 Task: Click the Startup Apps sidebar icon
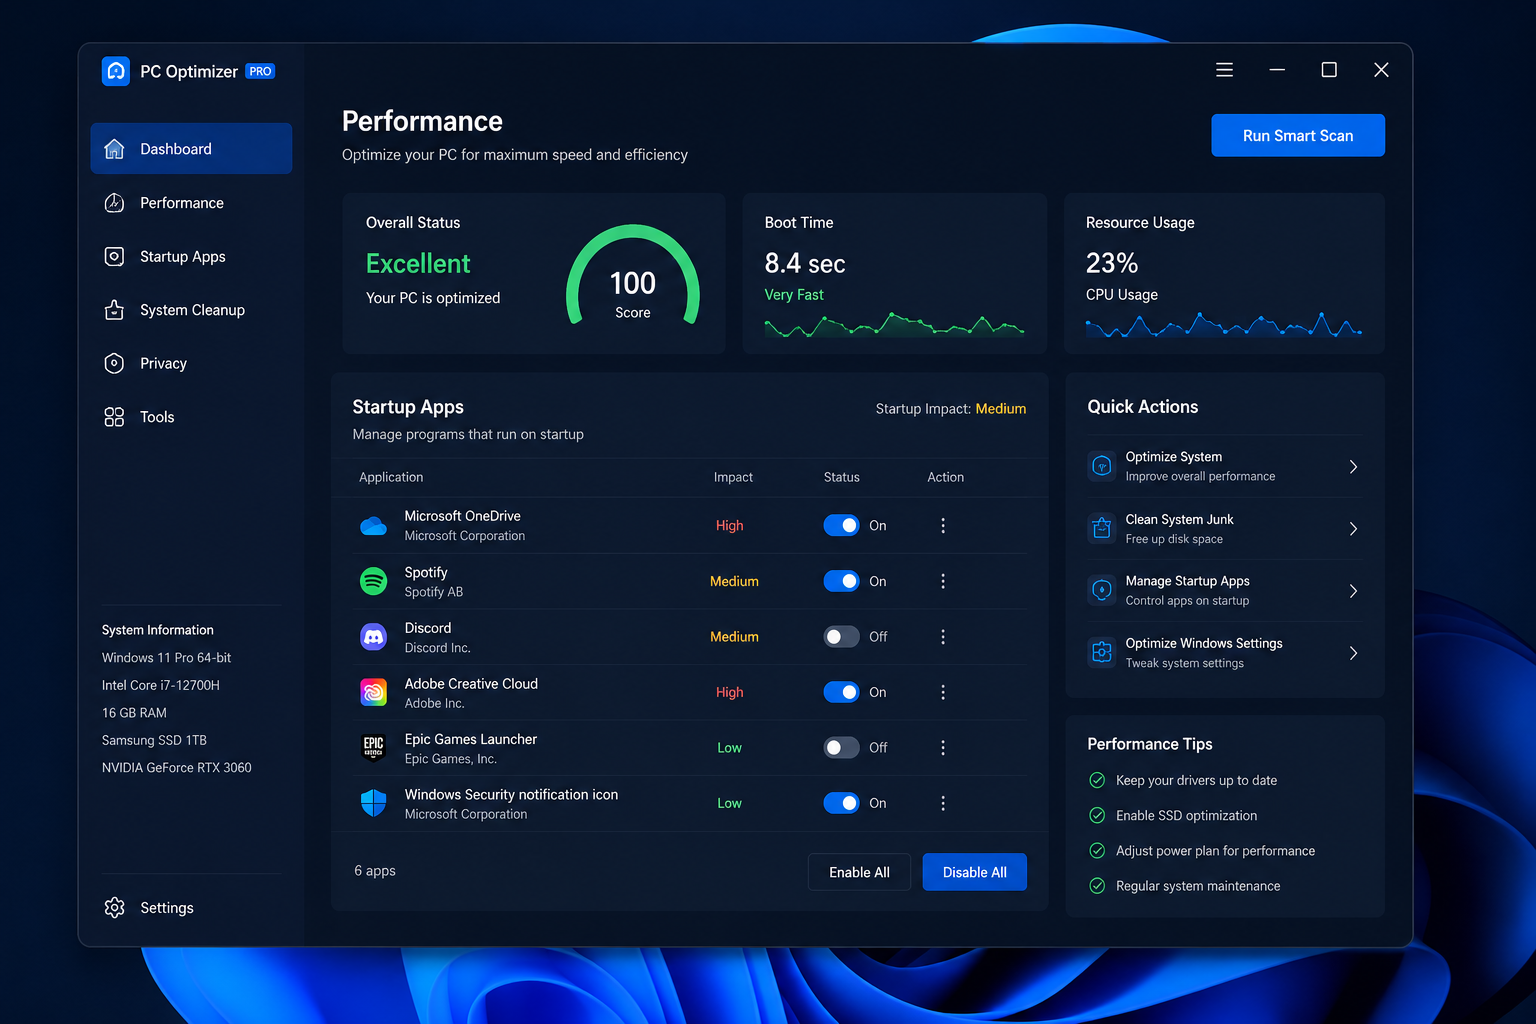coord(115,257)
